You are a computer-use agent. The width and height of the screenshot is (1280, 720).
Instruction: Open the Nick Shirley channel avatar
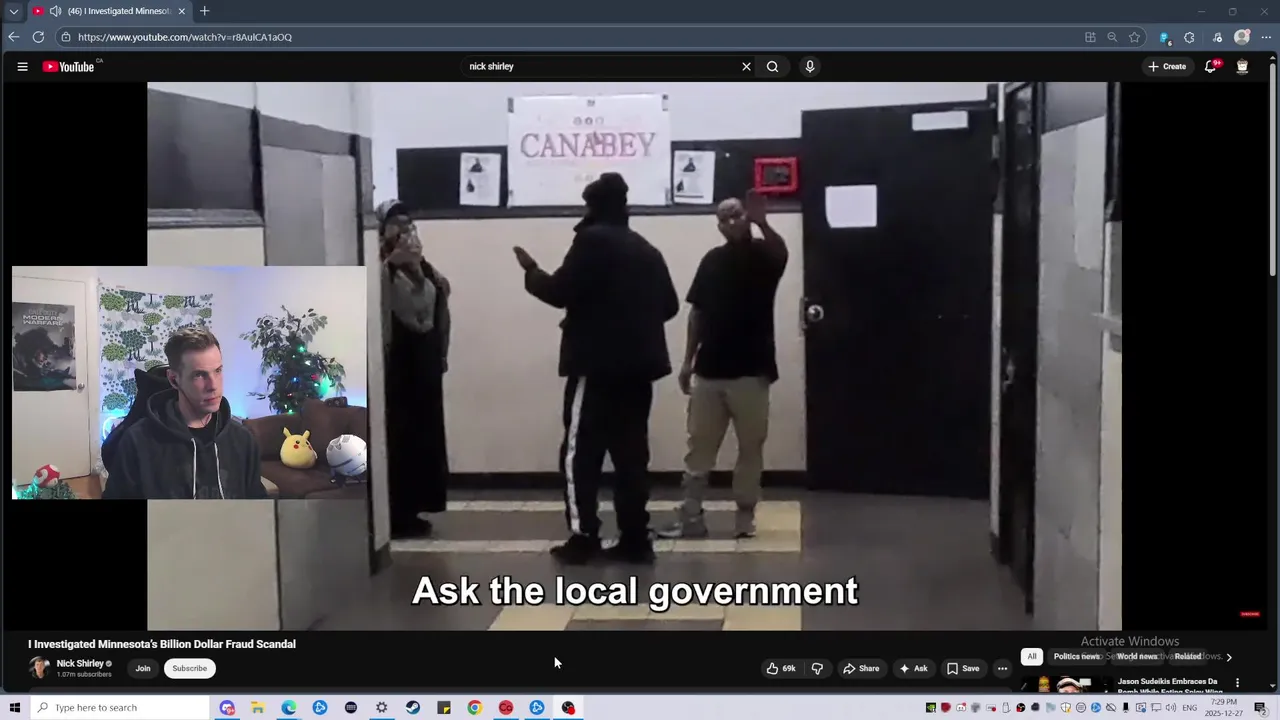[x=39, y=669]
